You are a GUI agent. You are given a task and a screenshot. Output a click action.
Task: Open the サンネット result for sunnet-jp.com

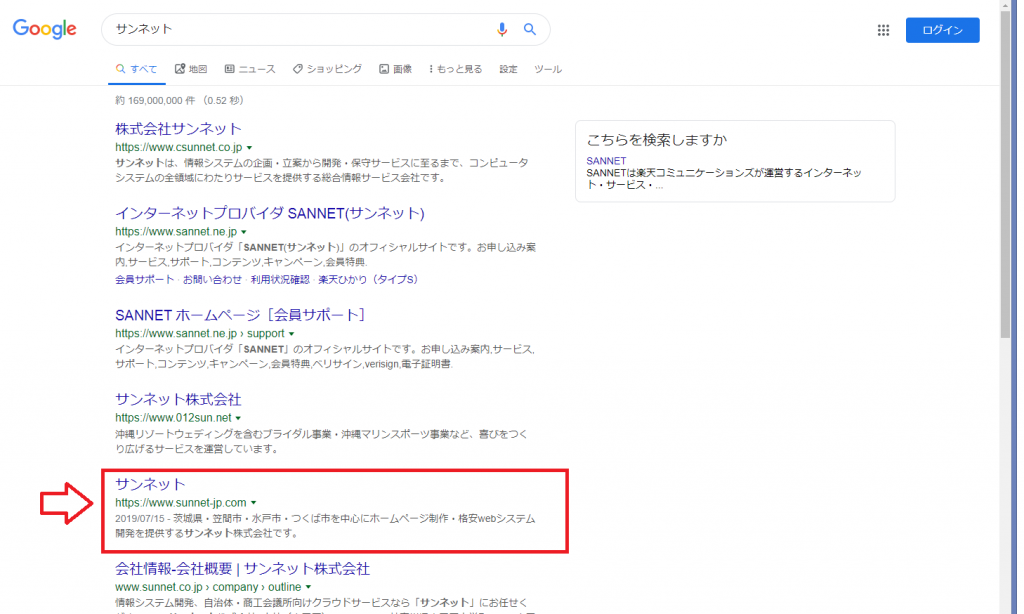coord(150,484)
